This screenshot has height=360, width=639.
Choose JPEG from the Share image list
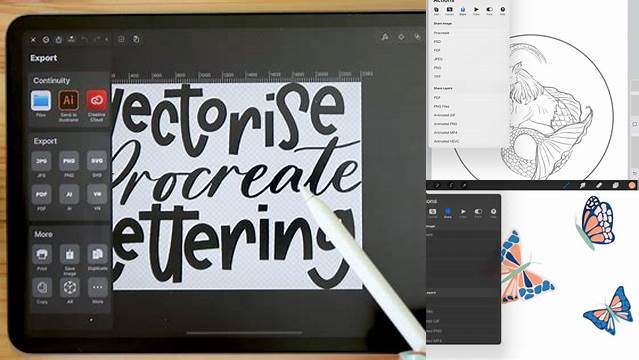tap(438, 59)
